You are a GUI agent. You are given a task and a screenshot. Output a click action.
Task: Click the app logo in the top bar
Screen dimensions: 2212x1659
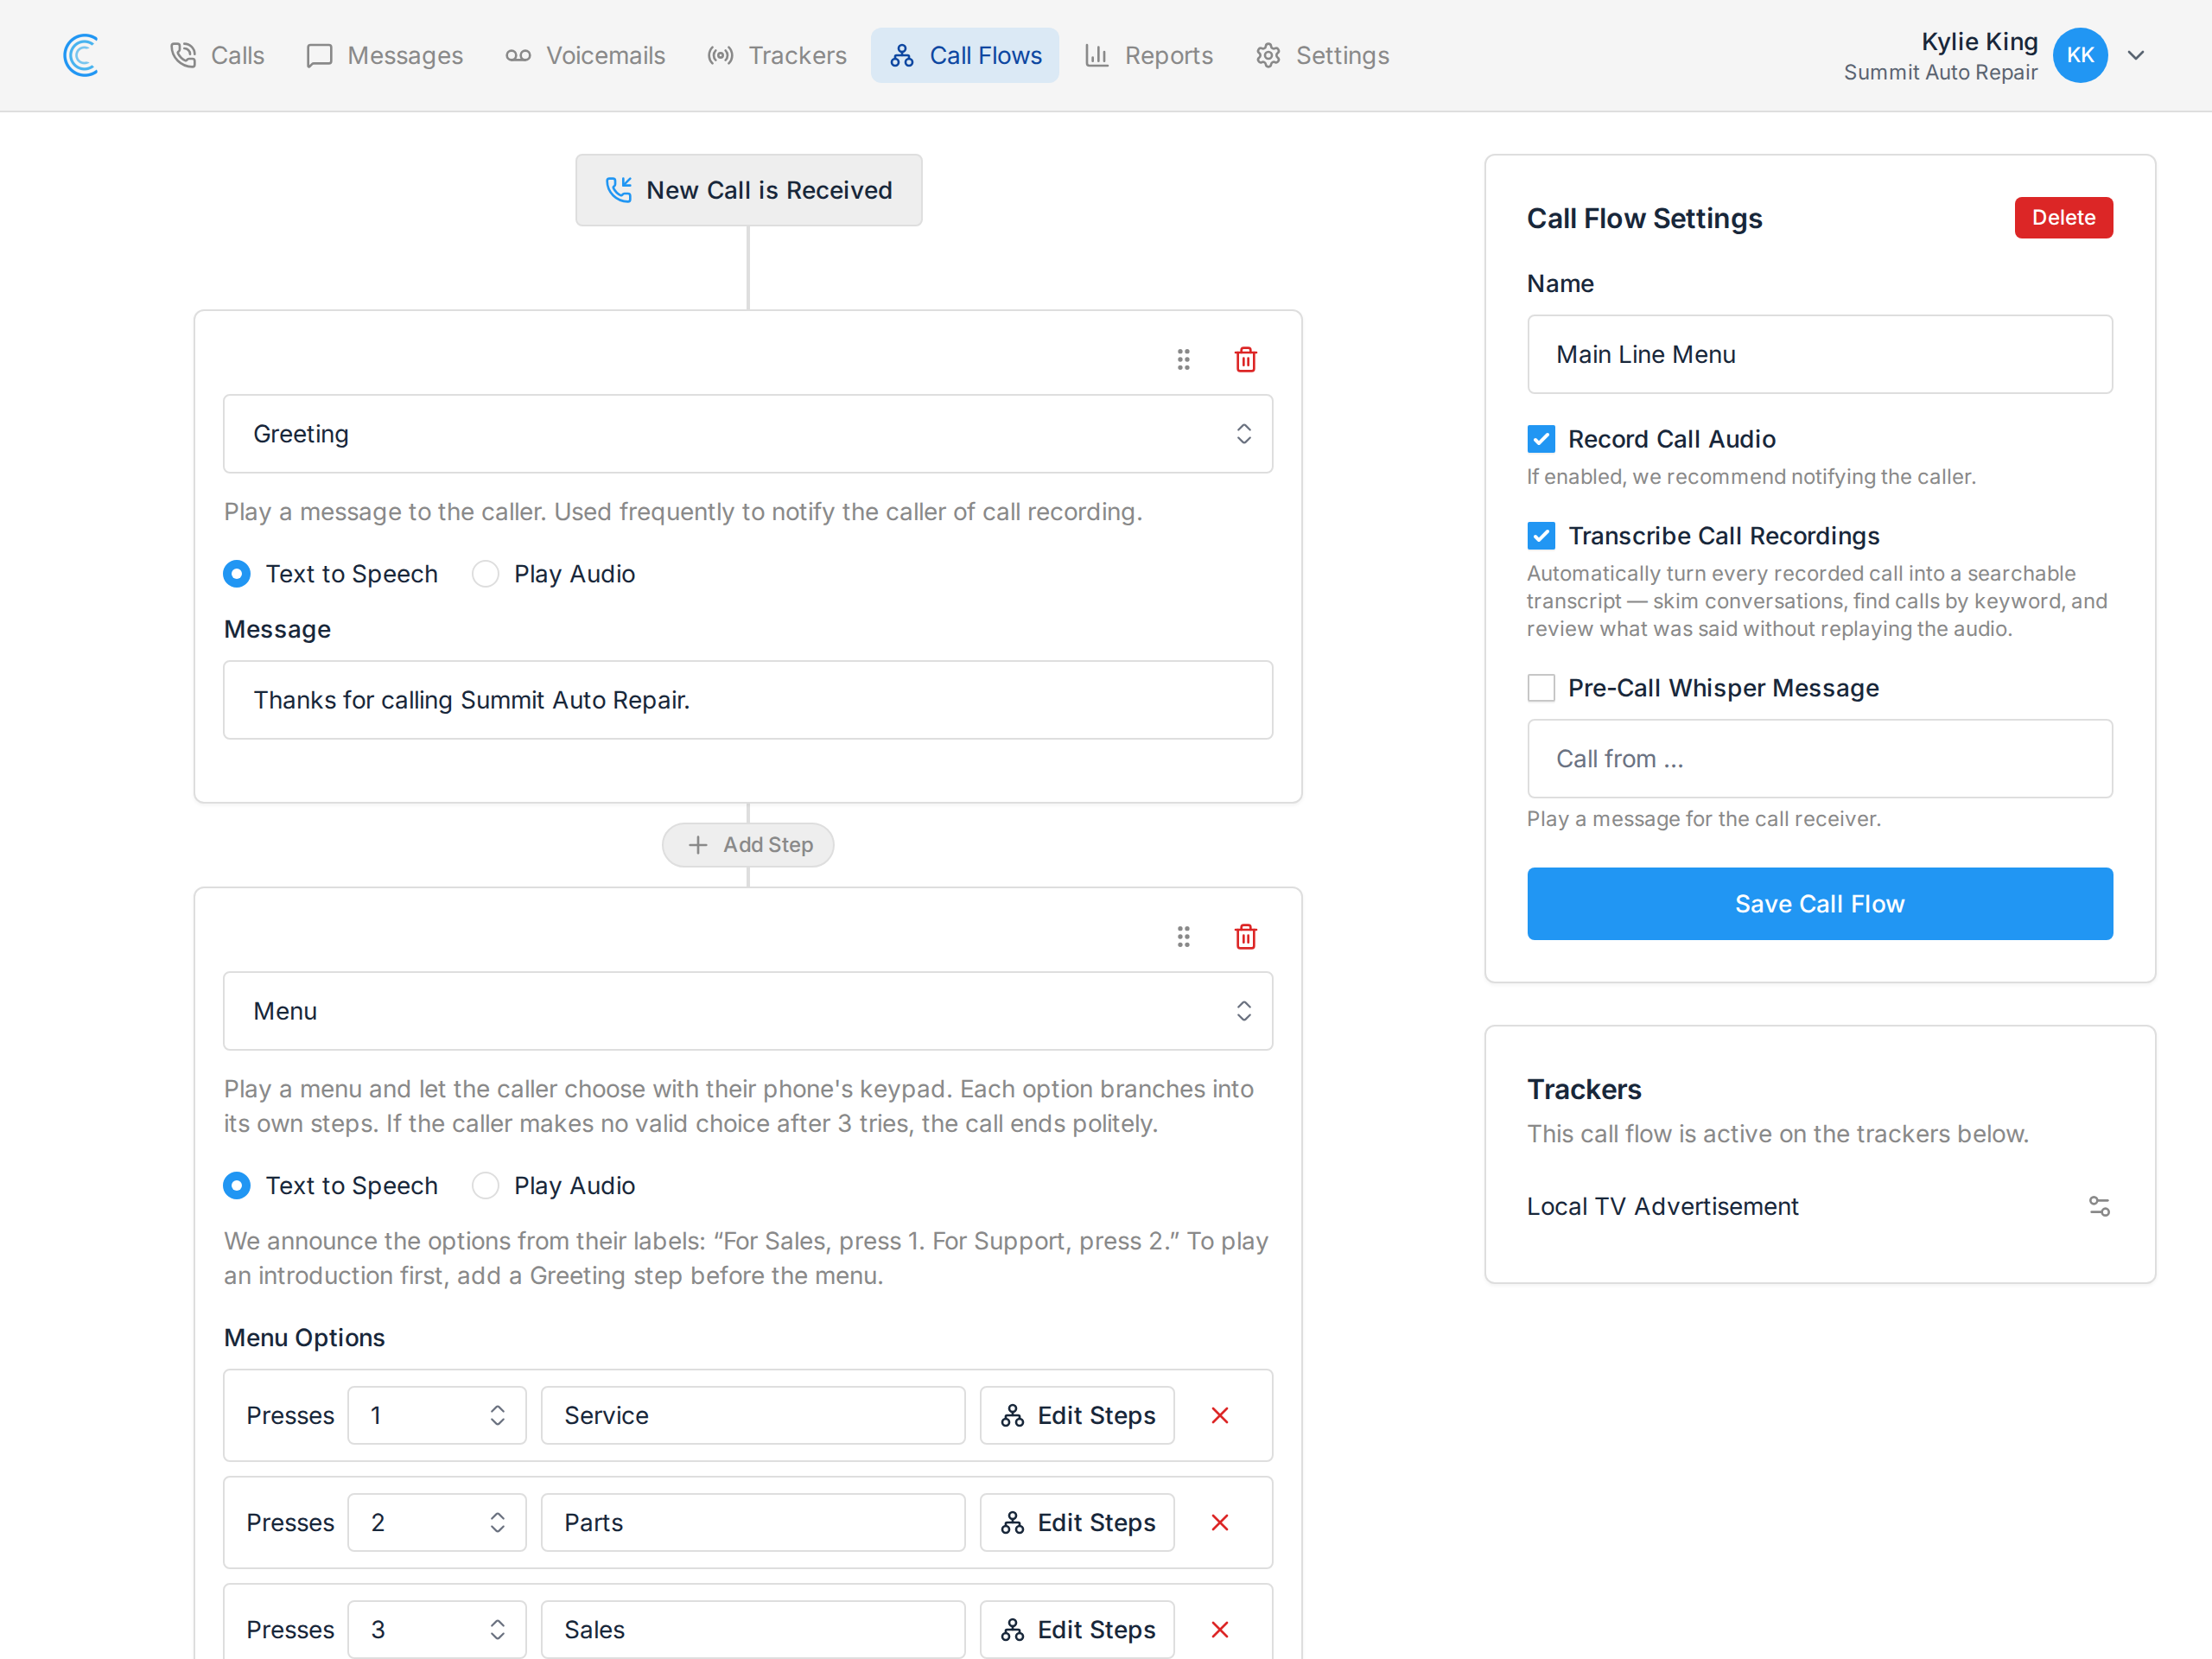tap(81, 55)
